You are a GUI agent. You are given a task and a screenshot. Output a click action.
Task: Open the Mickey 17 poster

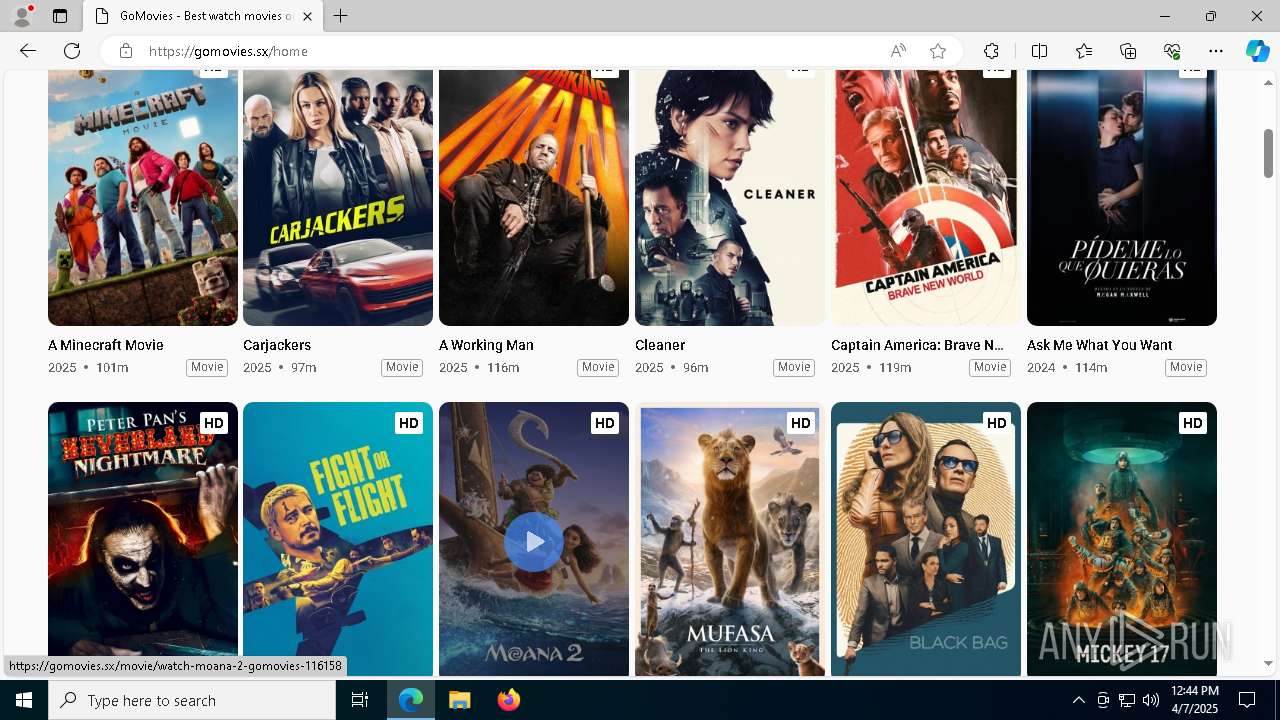tap(1122, 540)
